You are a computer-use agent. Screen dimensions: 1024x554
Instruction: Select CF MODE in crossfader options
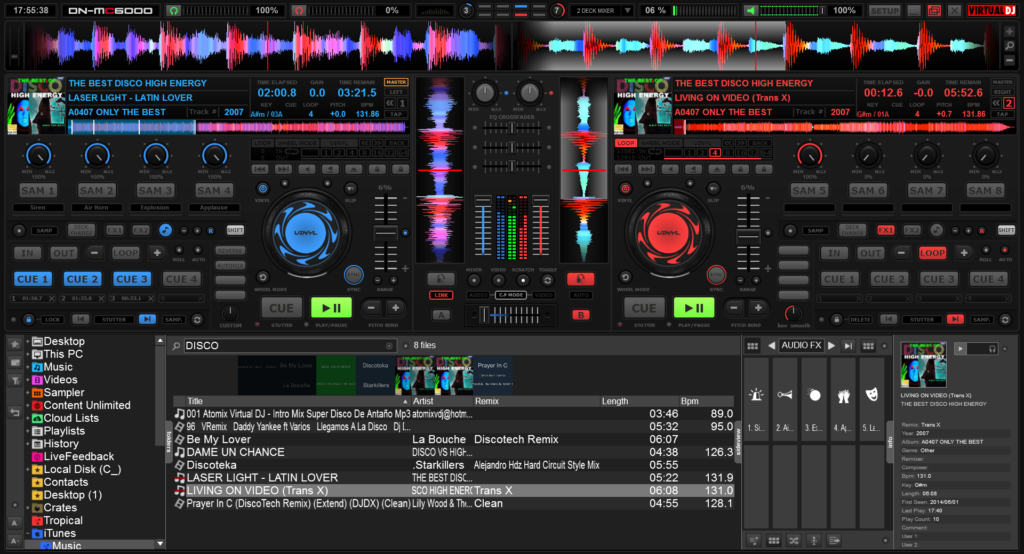[x=511, y=295]
